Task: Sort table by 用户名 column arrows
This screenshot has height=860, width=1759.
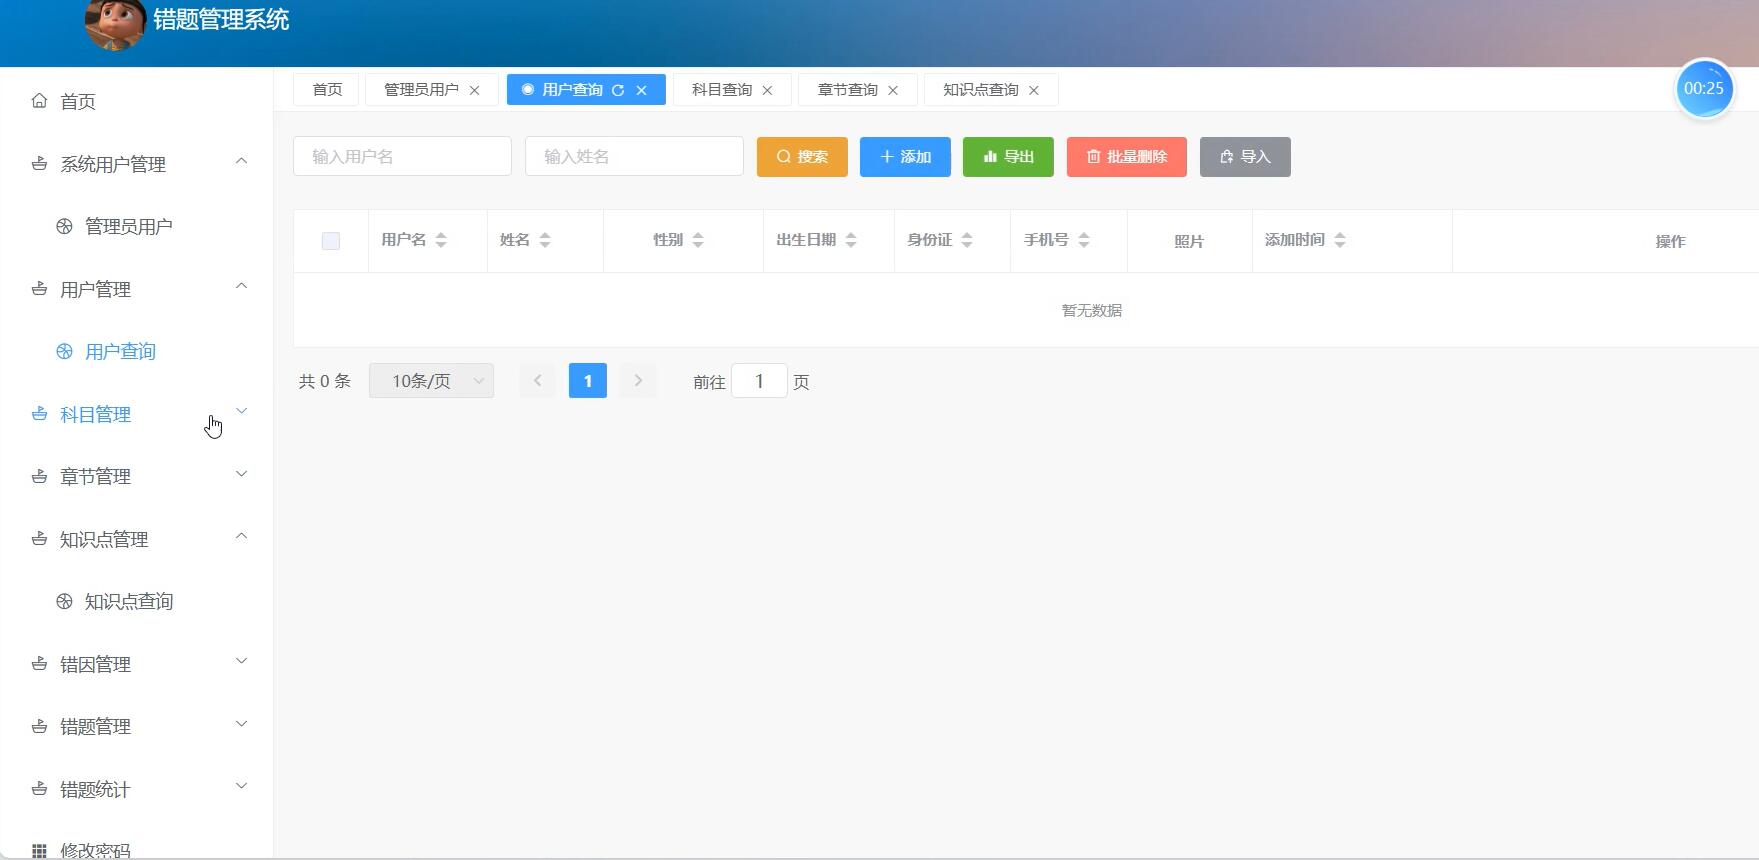Action: pyautogui.click(x=441, y=240)
